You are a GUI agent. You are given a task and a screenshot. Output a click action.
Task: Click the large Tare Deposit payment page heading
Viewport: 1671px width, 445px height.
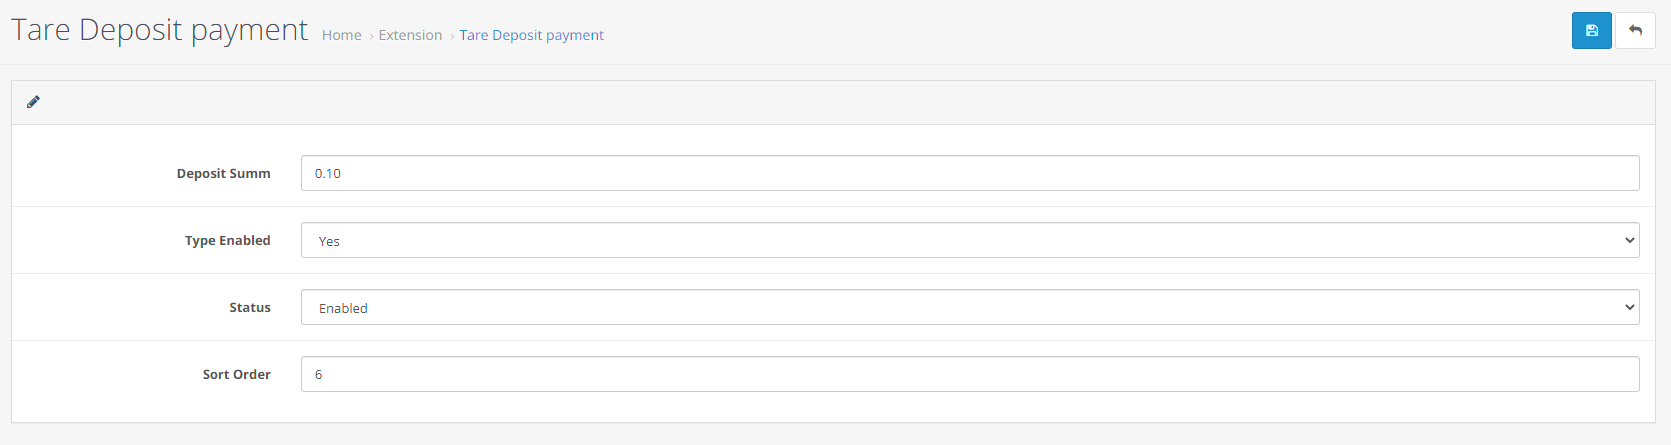(x=160, y=30)
